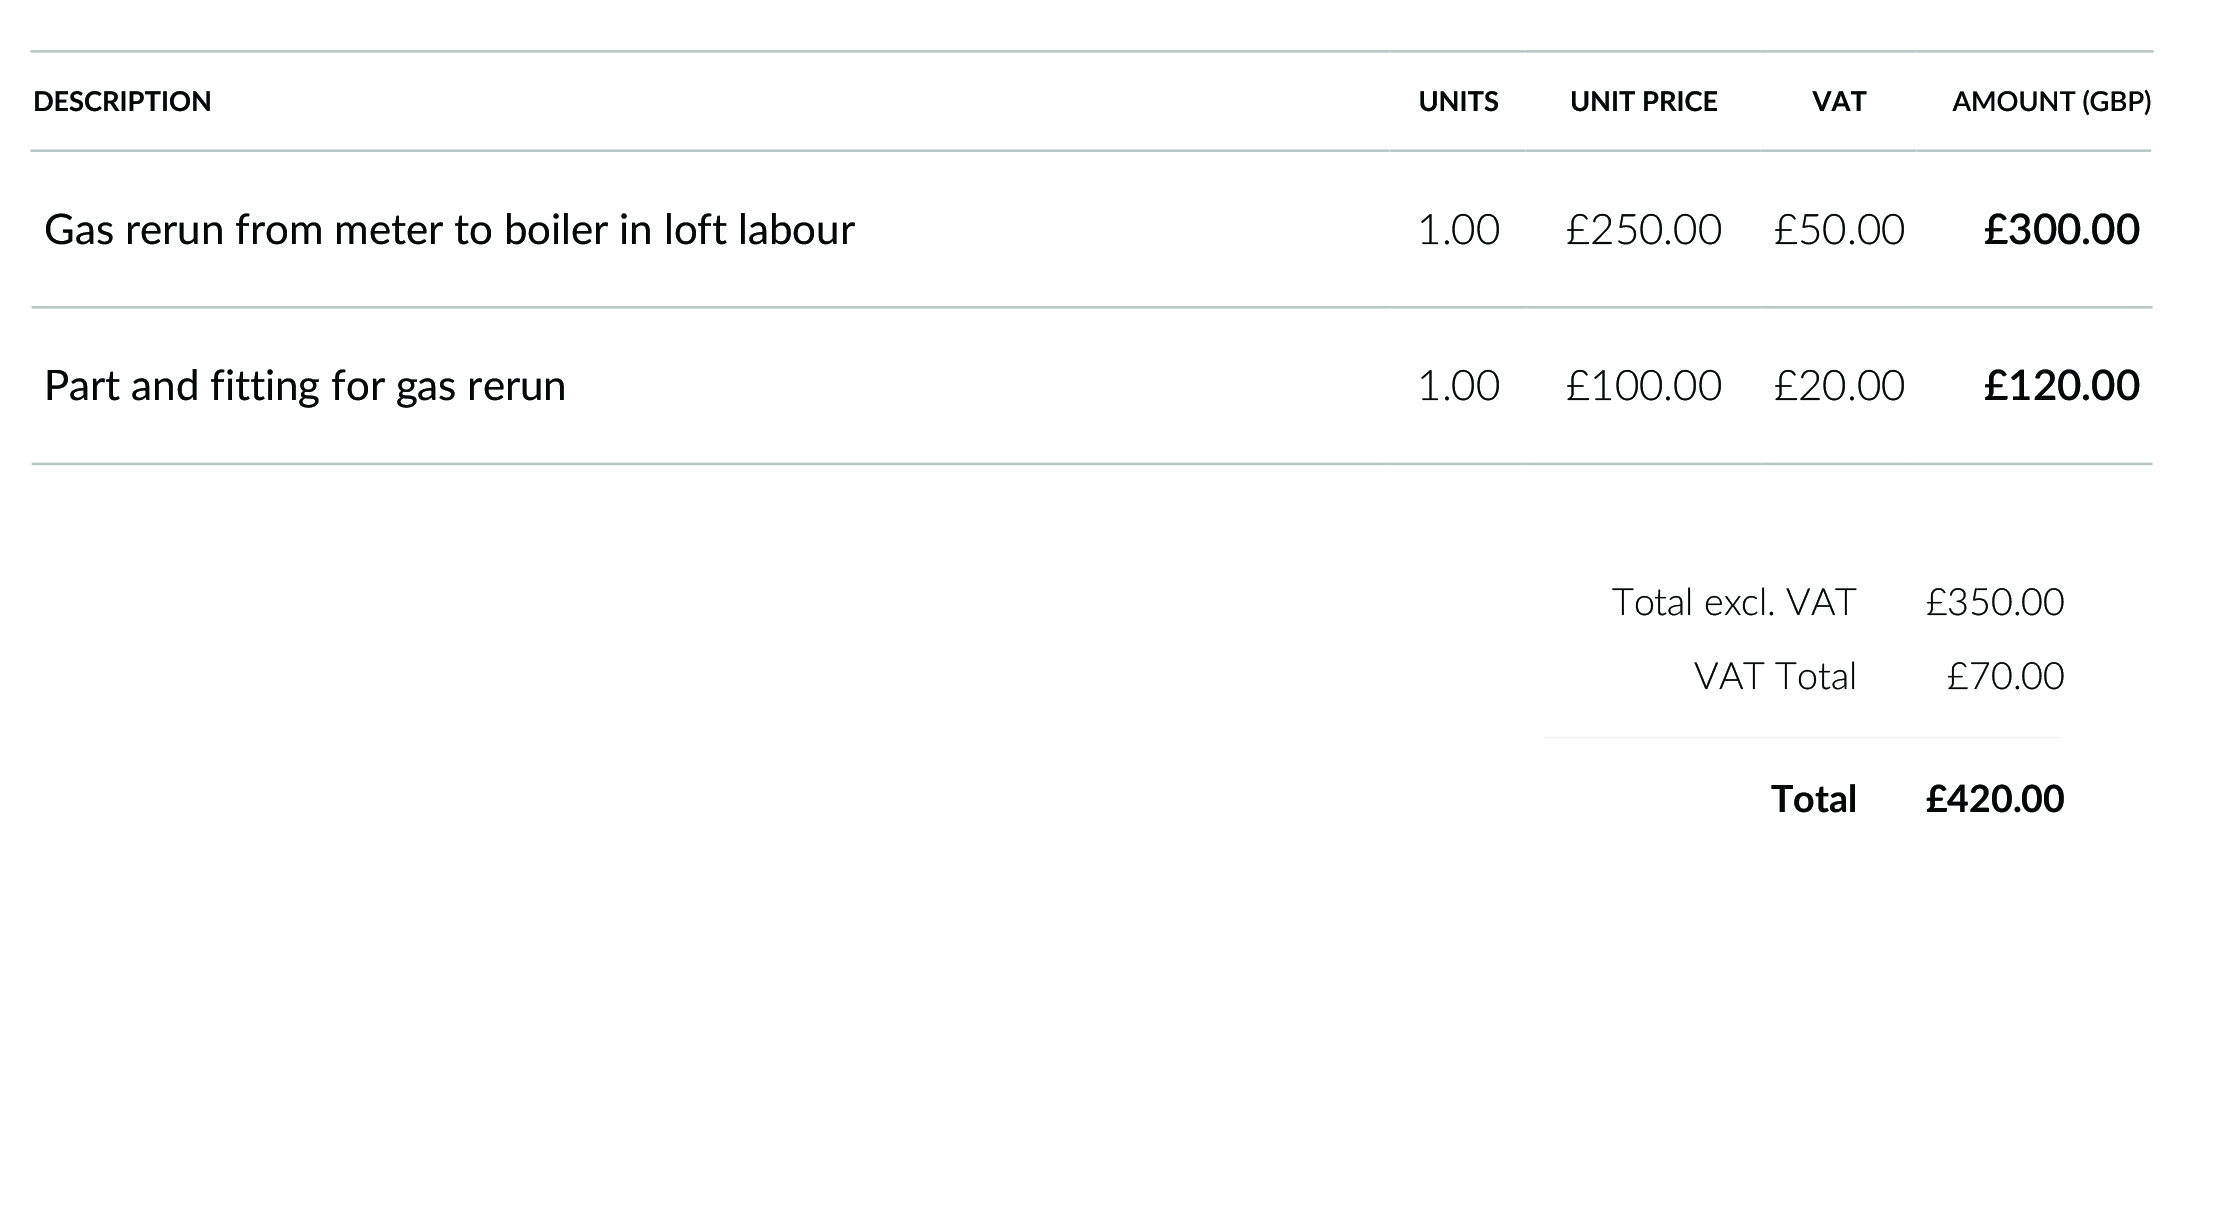Click the £20.00 VAT value
Image resolution: width=2235 pixels, height=1224 pixels.
coord(1839,386)
